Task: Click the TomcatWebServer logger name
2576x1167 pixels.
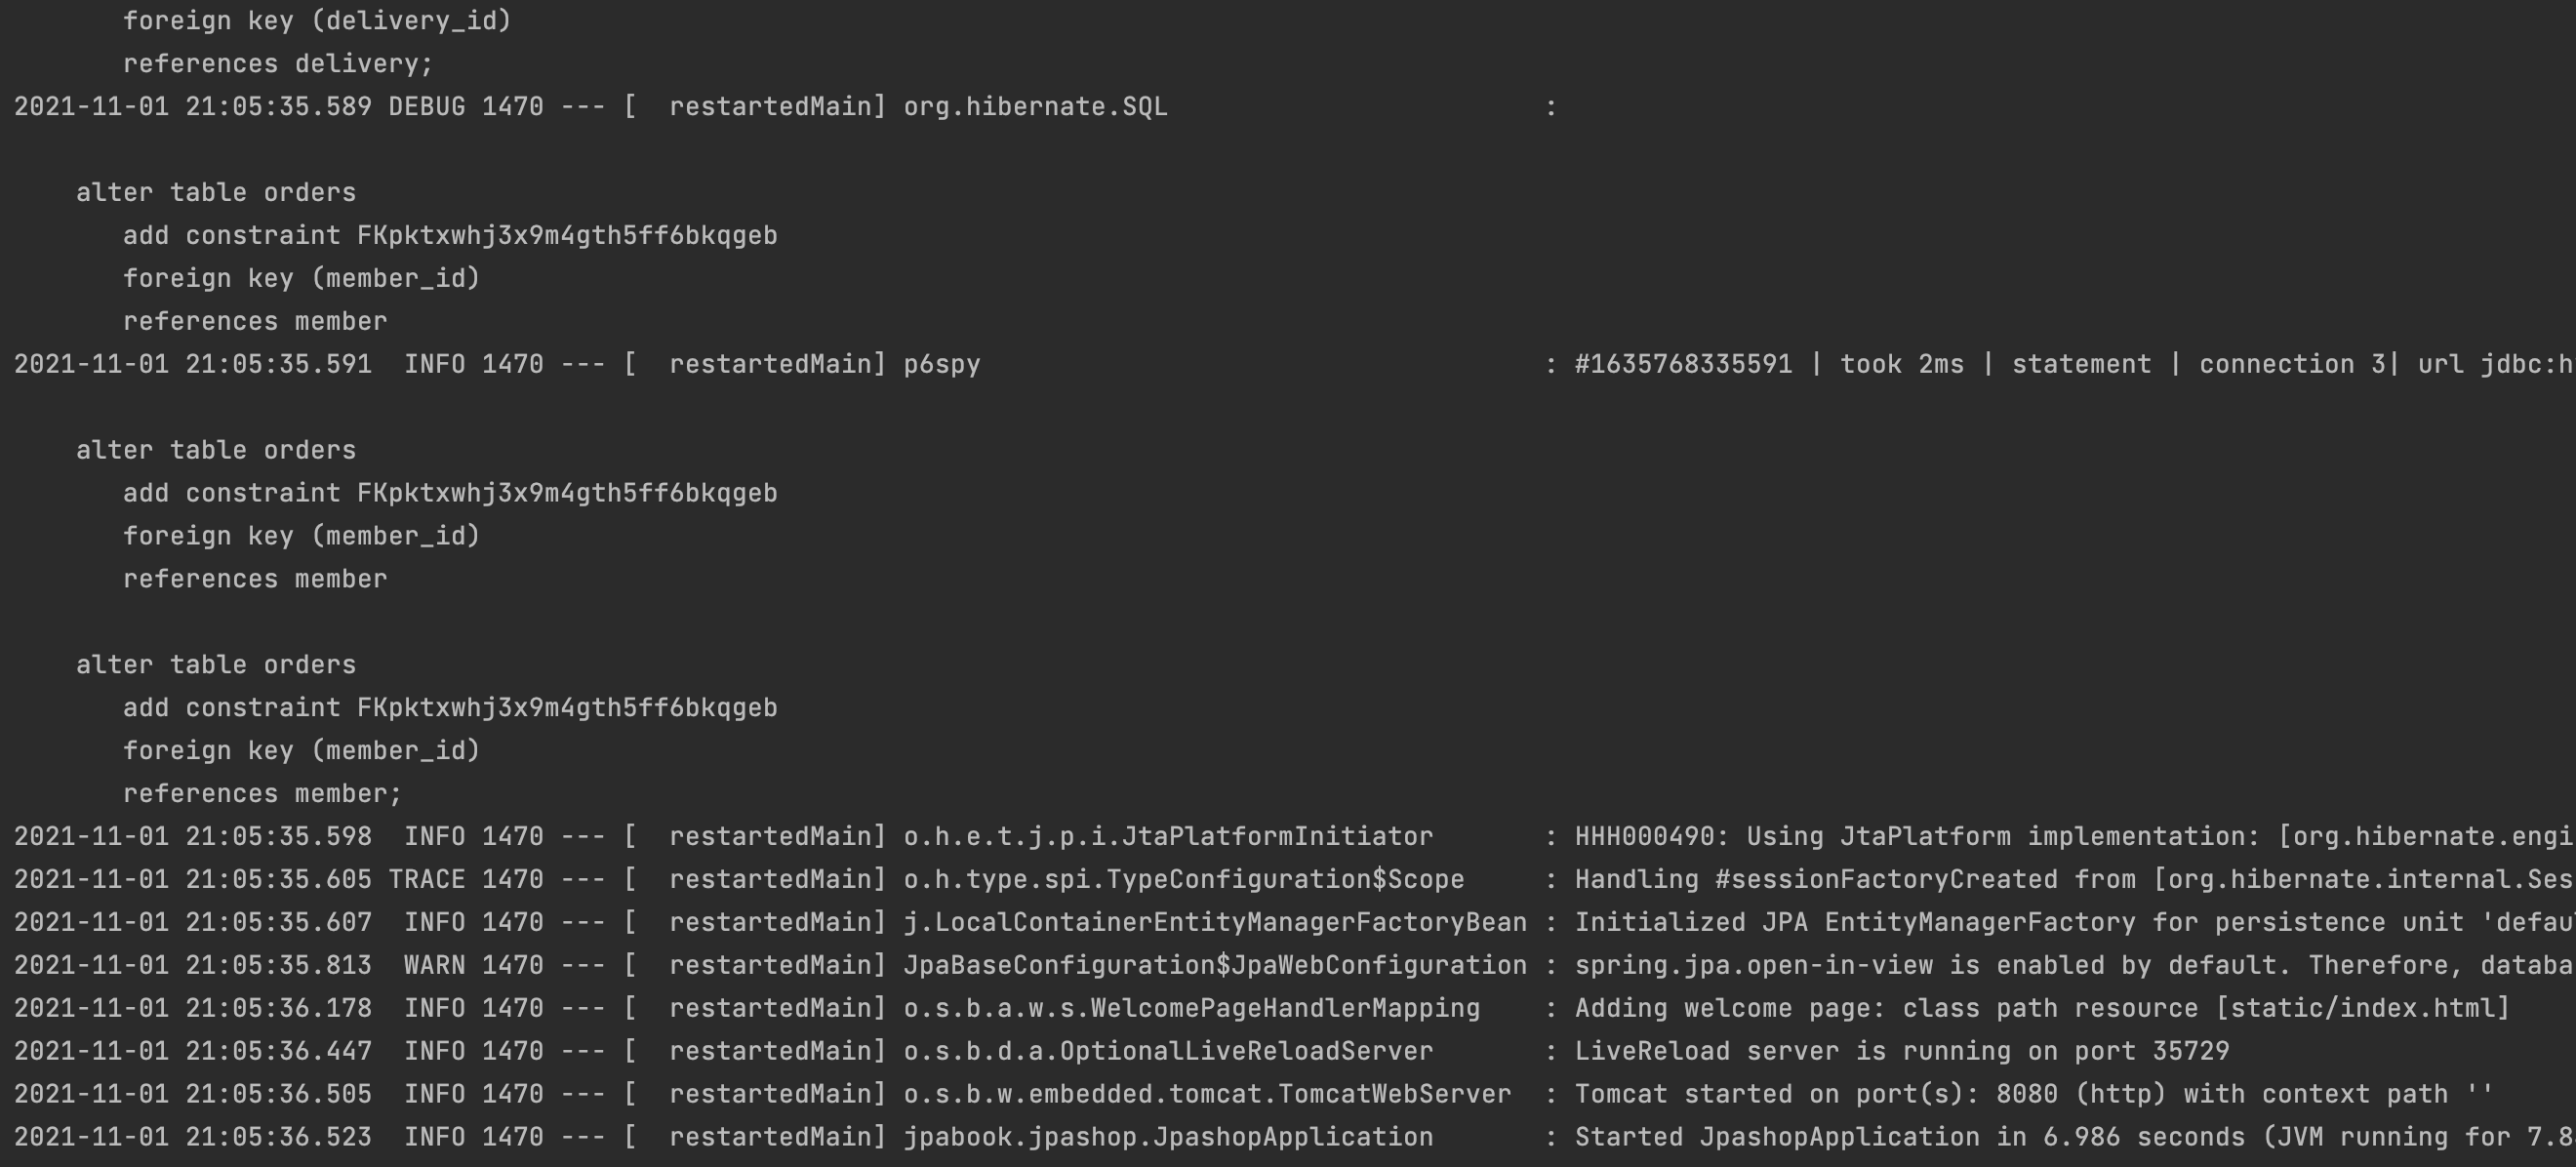Action: 1207,1094
